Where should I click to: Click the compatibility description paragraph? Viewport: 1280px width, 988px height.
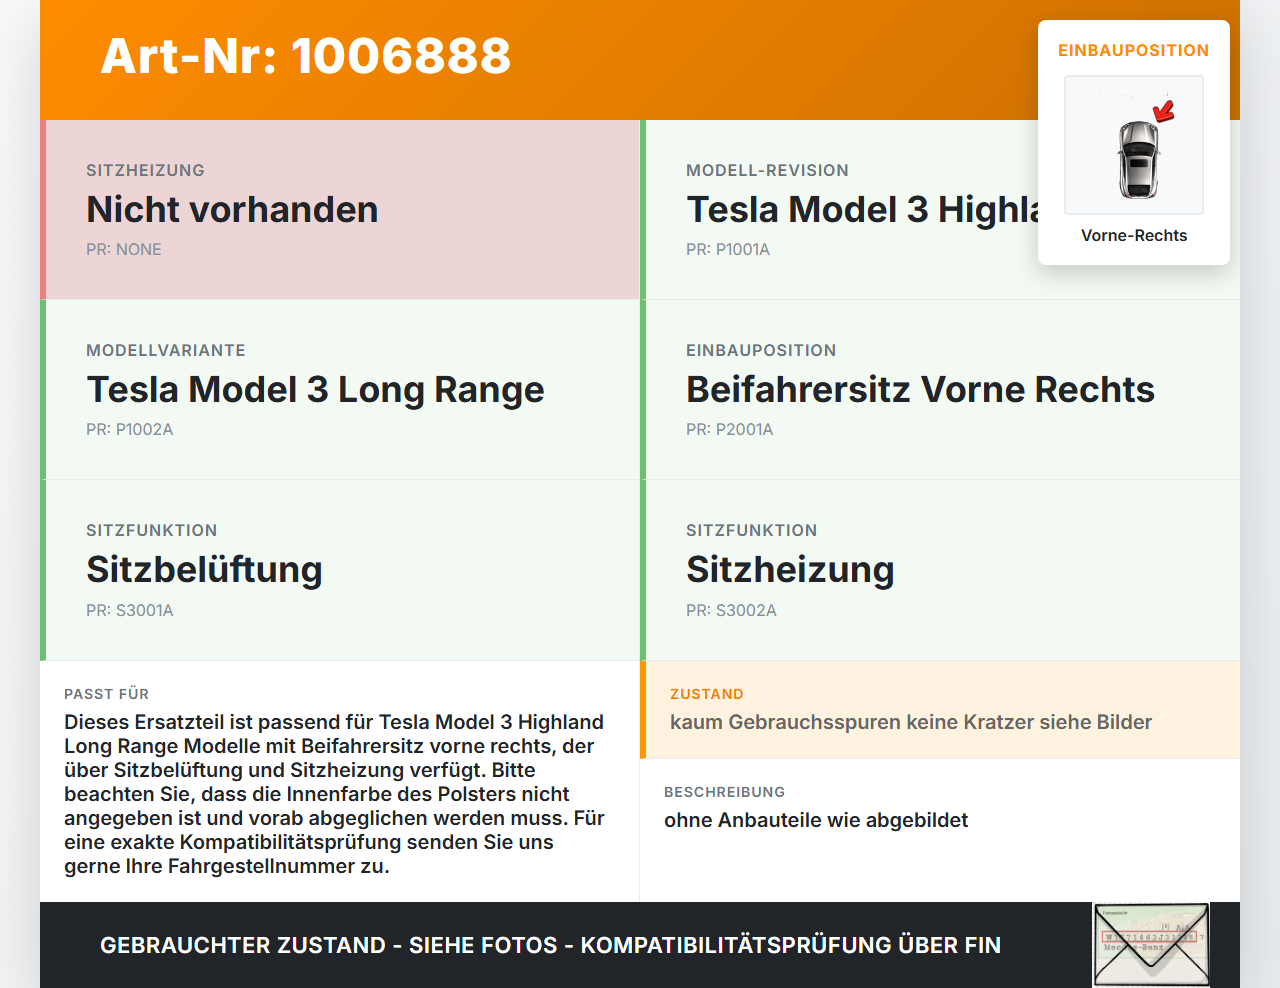335,794
